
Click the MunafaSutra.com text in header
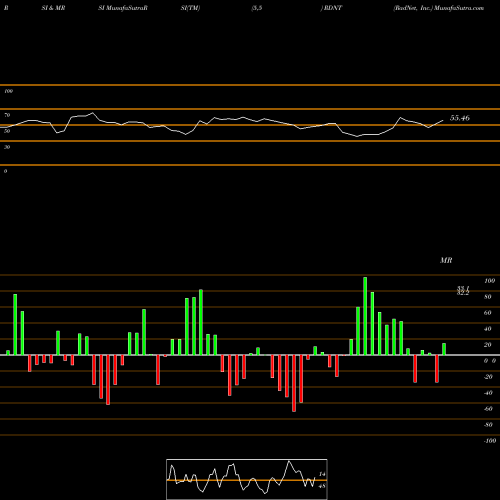point(459,8)
